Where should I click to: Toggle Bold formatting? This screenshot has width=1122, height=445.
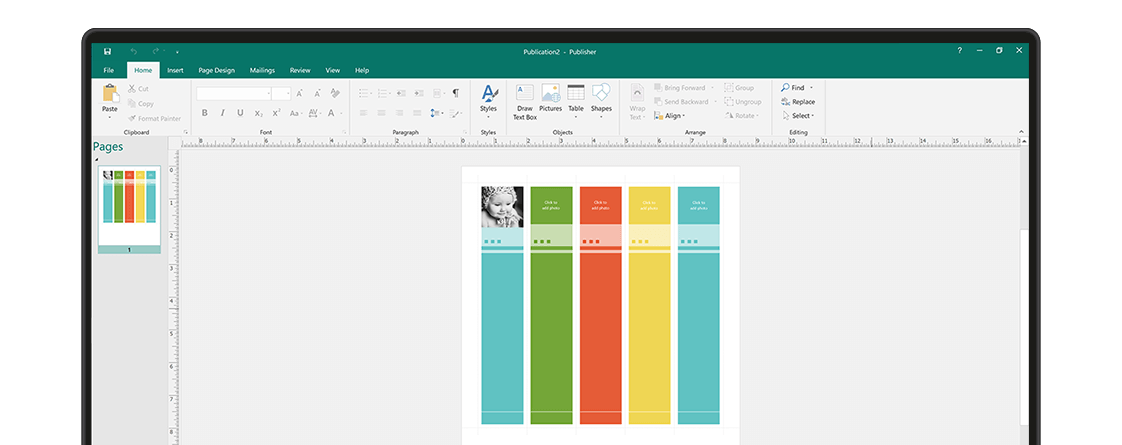tap(204, 113)
